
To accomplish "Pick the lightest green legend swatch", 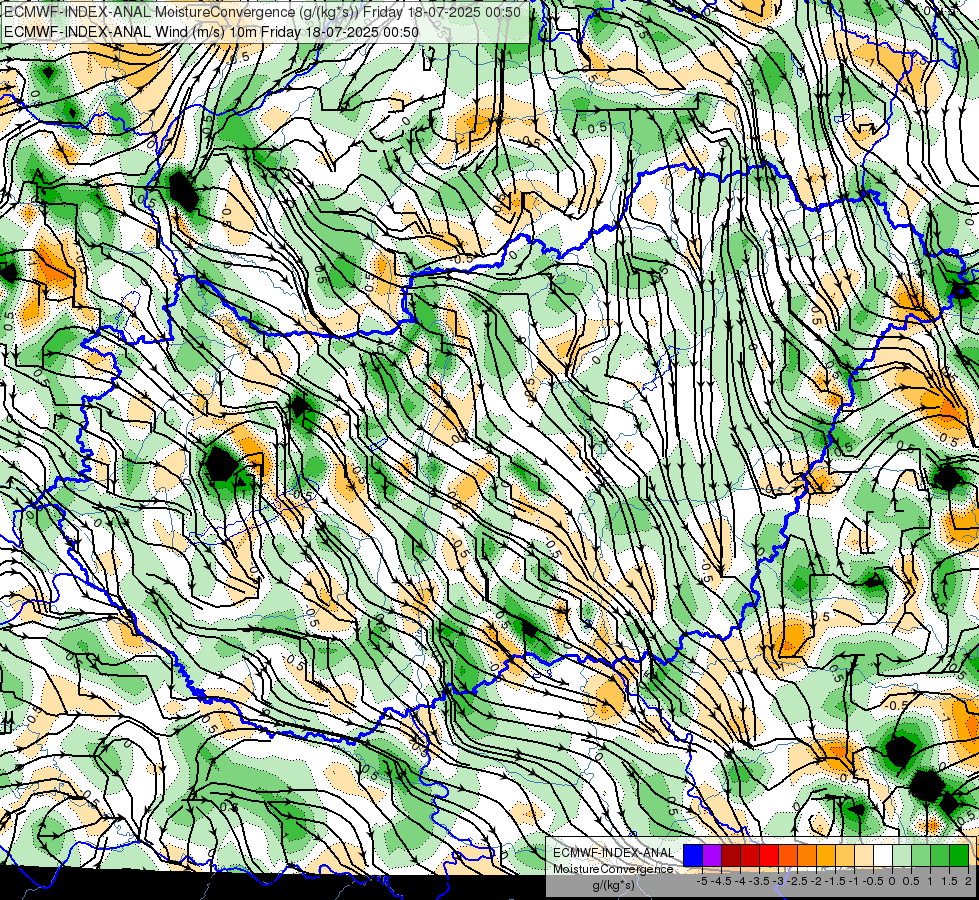I will [x=902, y=856].
